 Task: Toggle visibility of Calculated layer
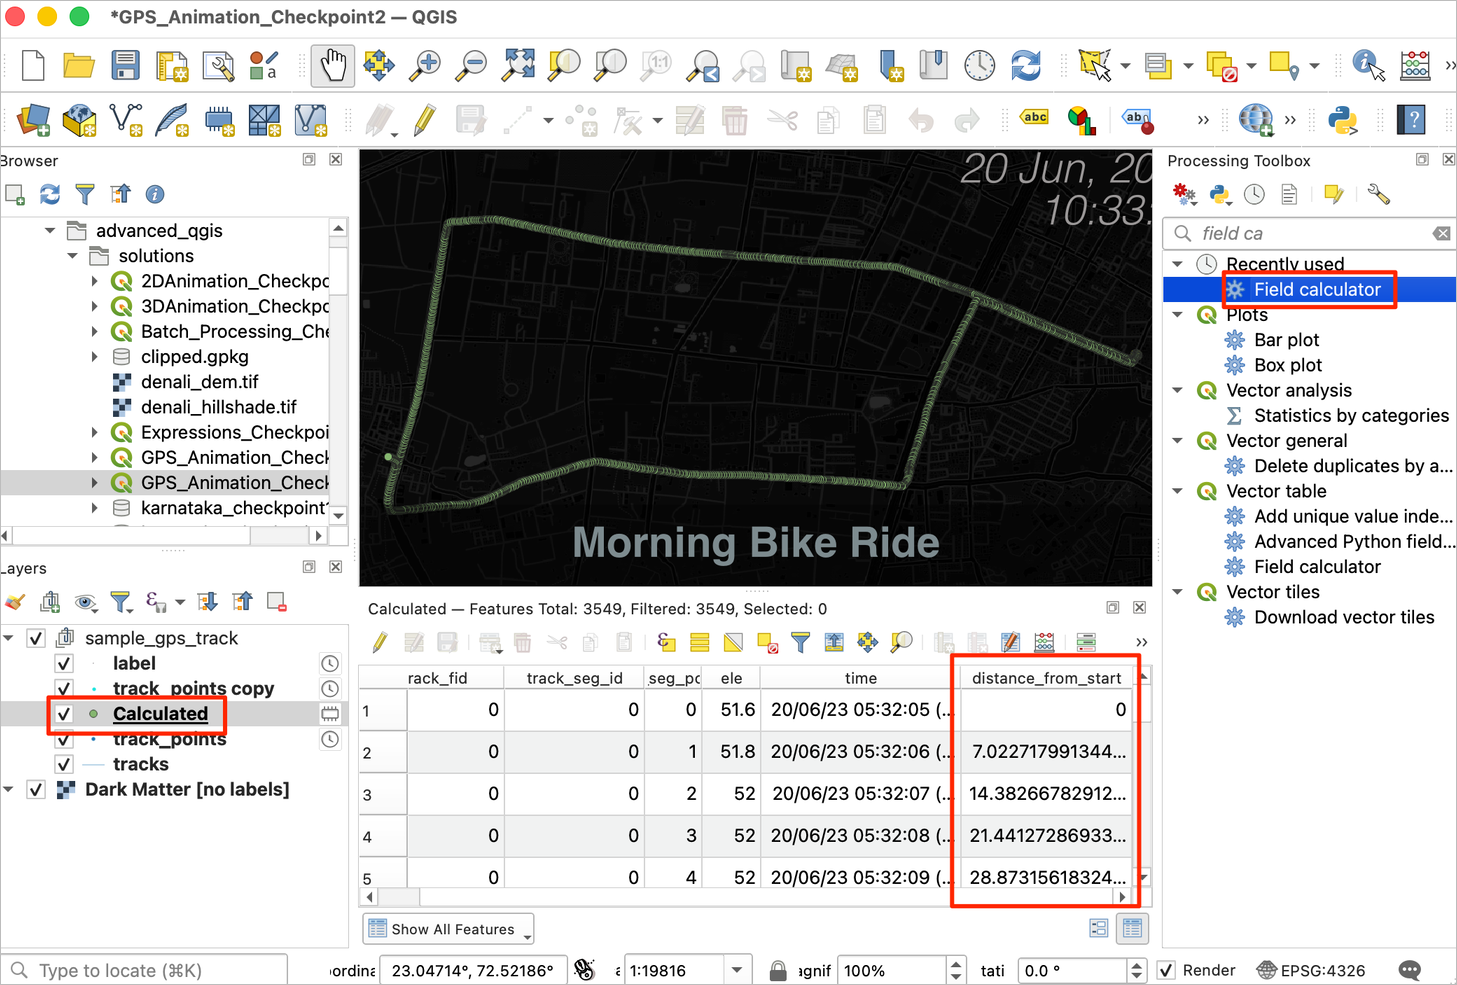[64, 714]
